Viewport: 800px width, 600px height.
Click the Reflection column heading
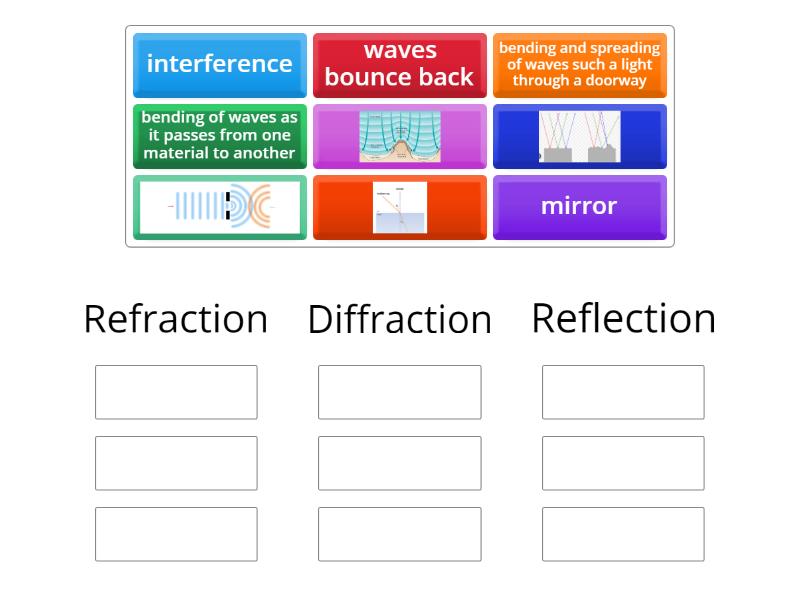pos(622,316)
